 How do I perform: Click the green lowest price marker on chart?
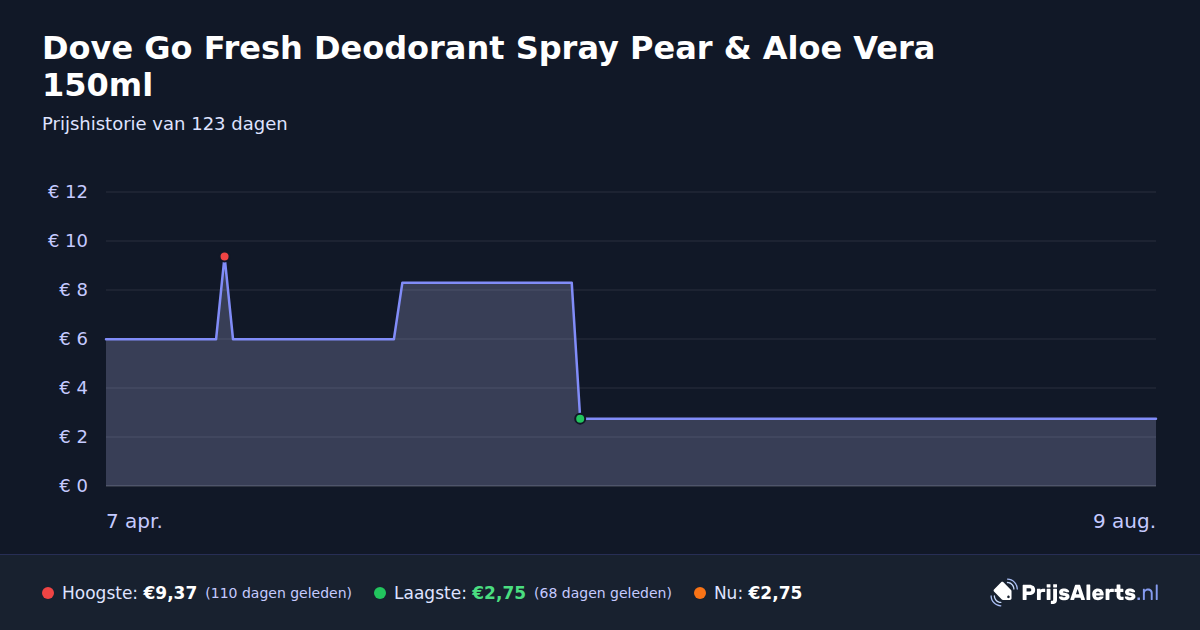580,419
